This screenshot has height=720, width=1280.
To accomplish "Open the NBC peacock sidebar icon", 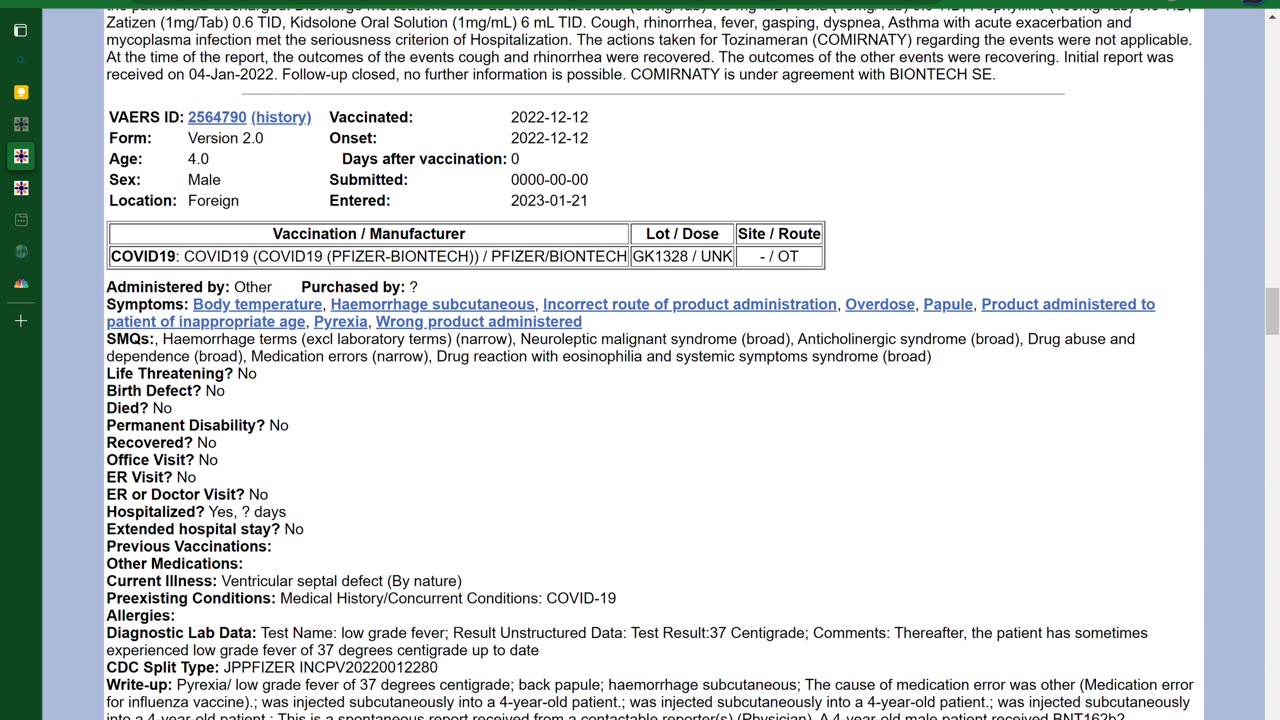I will pyautogui.click(x=21, y=283).
